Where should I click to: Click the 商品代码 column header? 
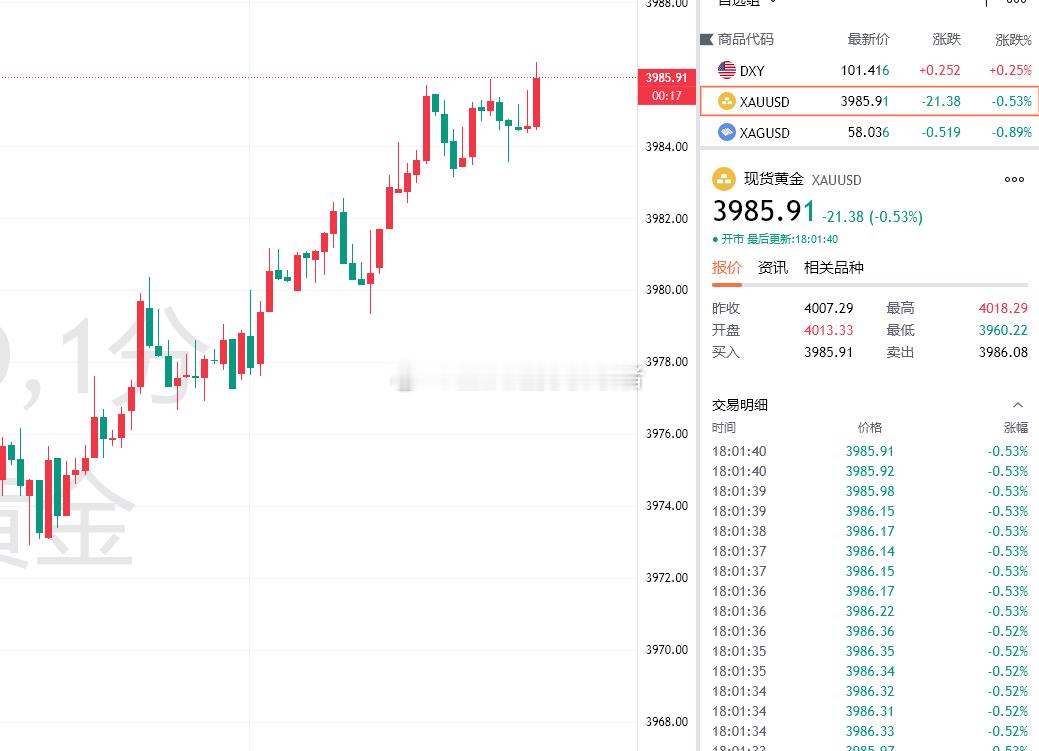(745, 39)
